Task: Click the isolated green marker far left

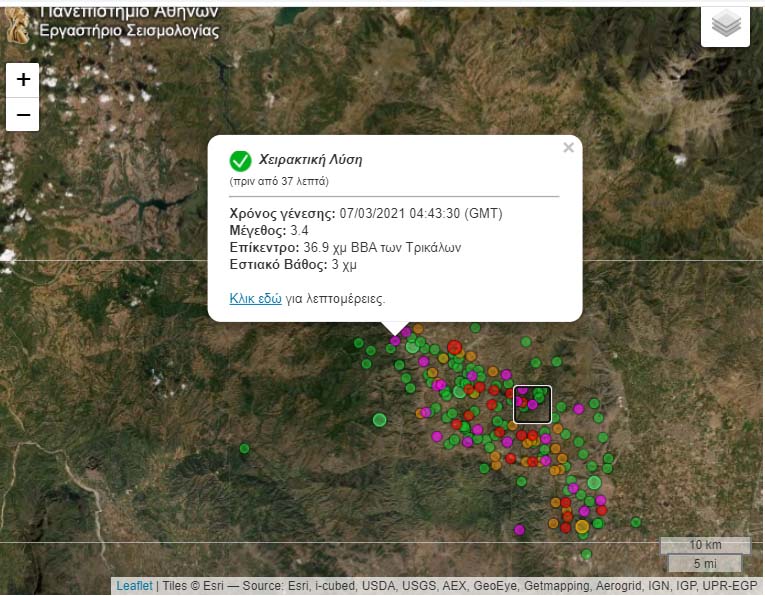Action: pos(244,448)
